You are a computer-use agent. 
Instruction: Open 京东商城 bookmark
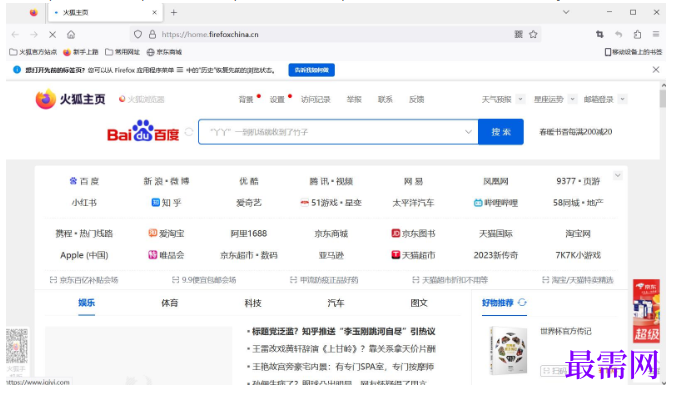164,52
